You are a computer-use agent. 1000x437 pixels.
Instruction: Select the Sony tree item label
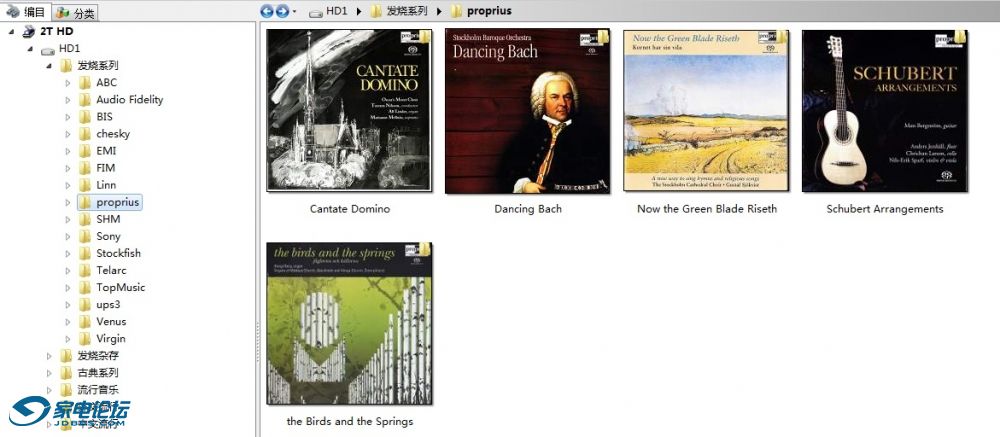tap(108, 237)
